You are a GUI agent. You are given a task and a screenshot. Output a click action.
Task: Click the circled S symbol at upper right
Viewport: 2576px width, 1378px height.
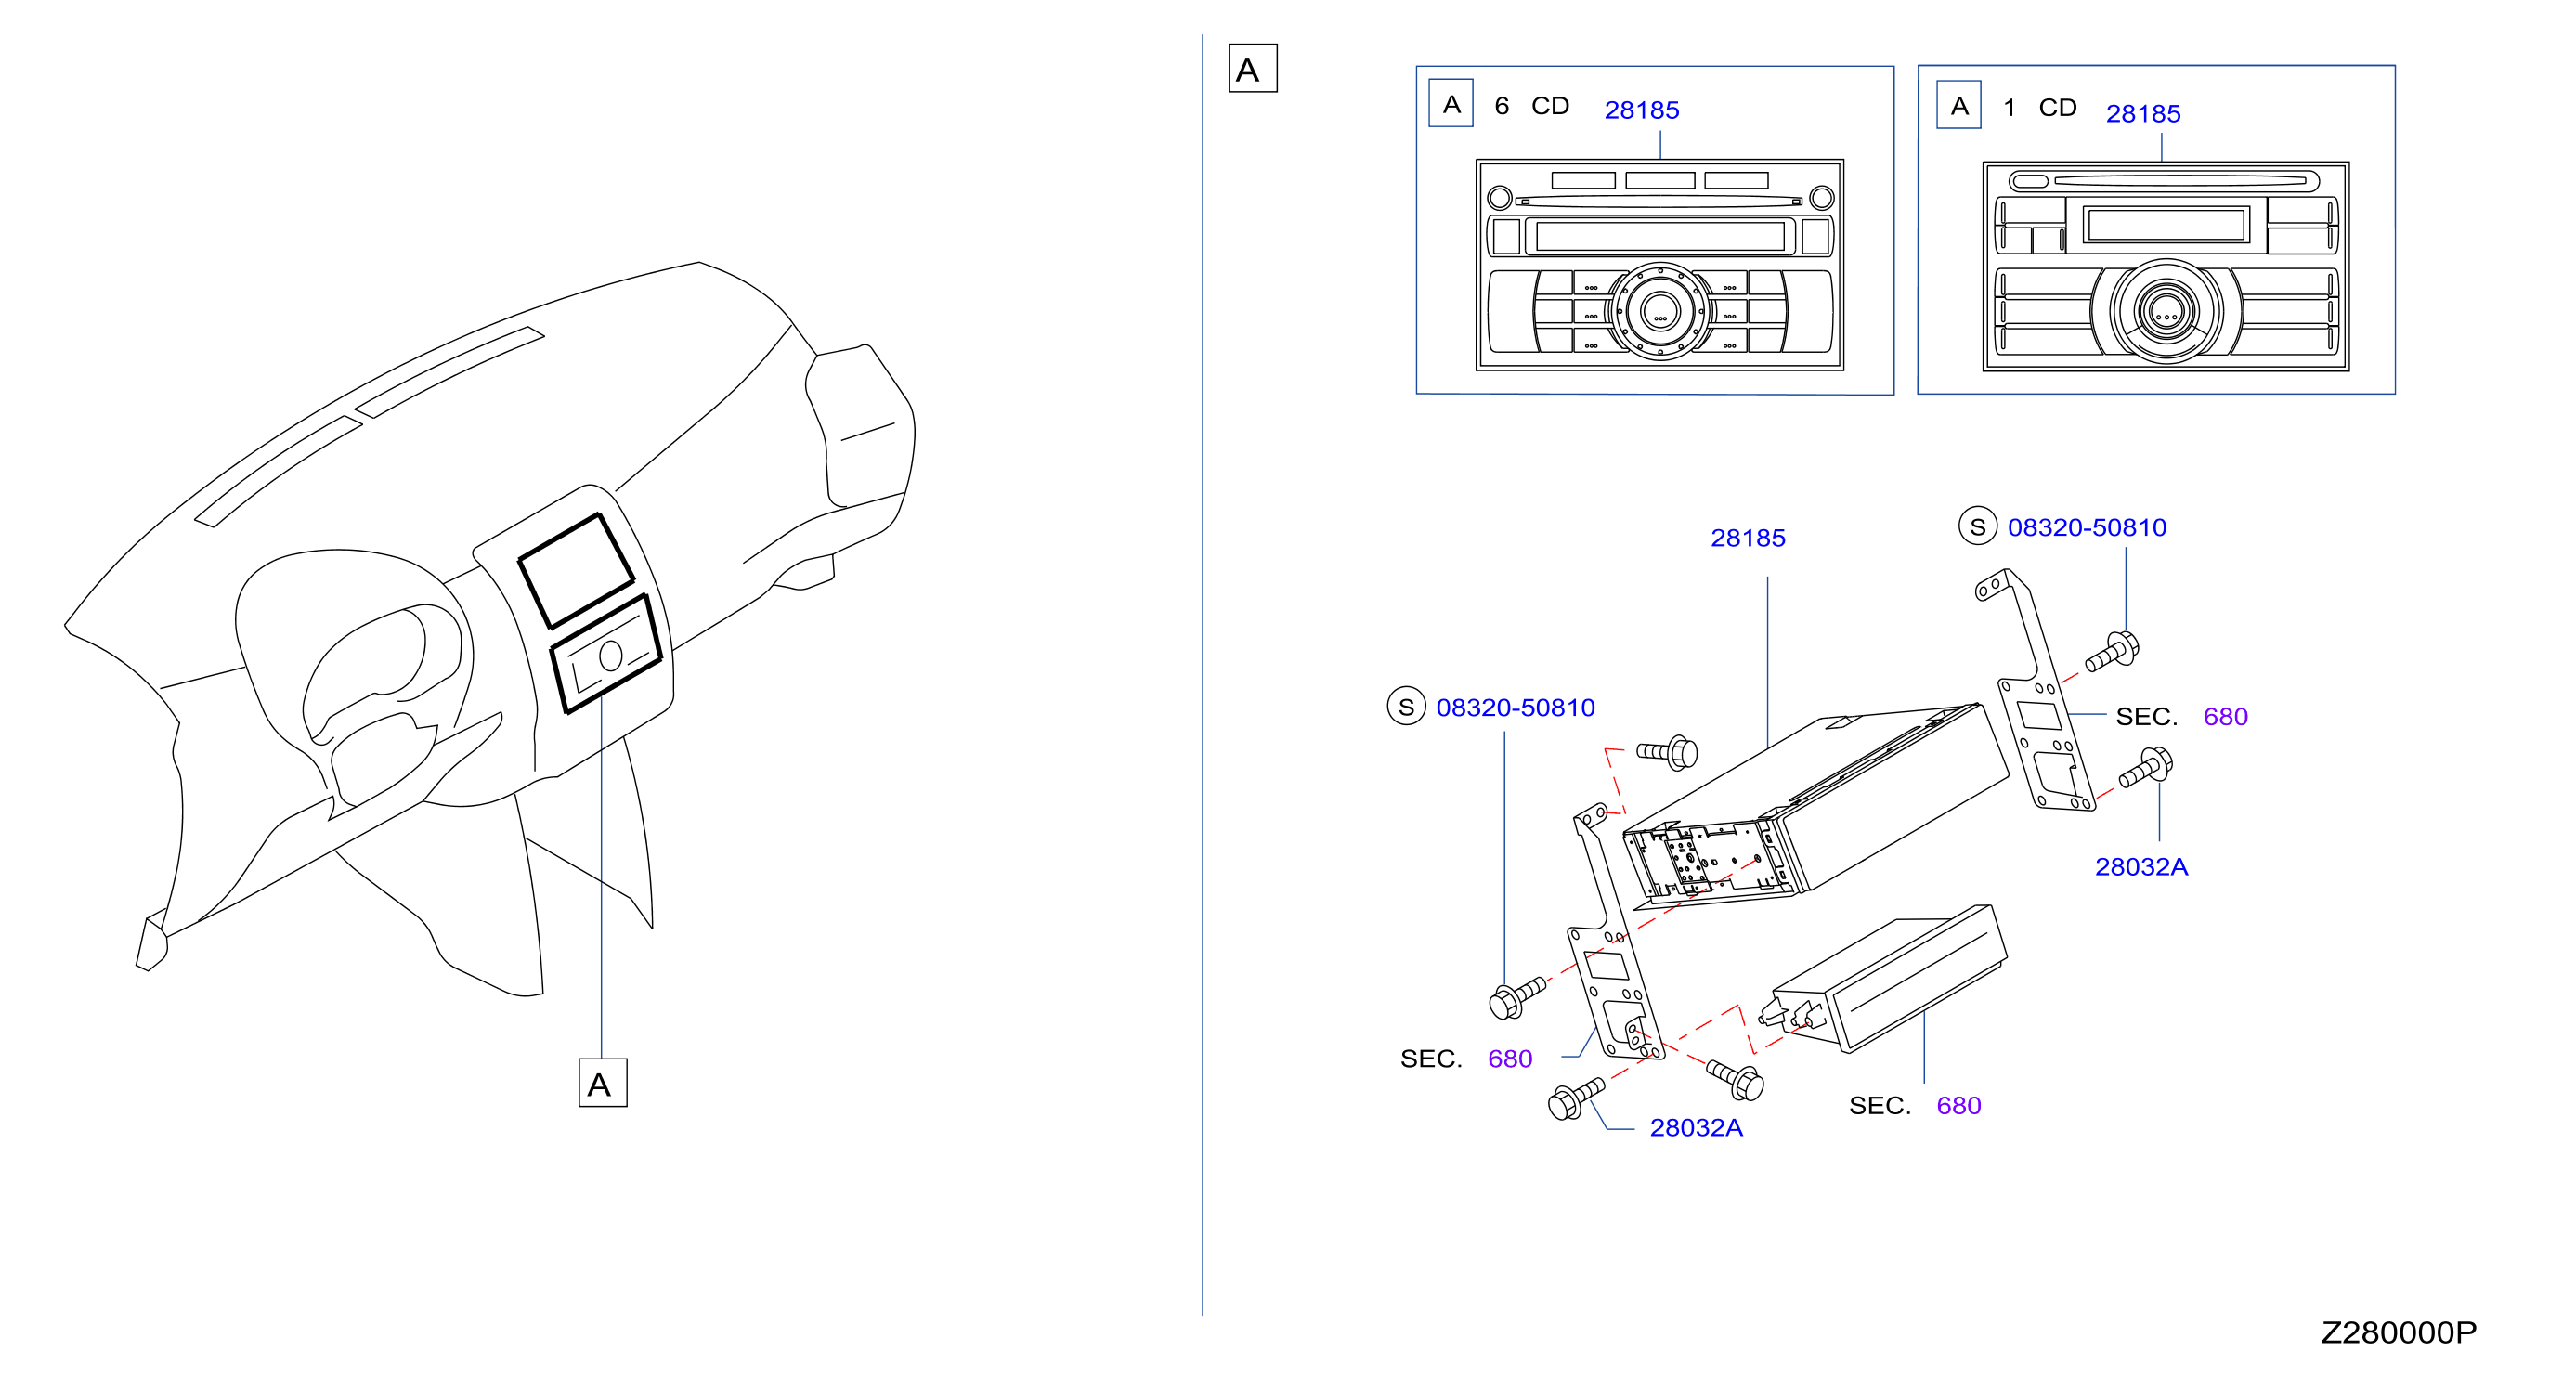click(x=1978, y=527)
